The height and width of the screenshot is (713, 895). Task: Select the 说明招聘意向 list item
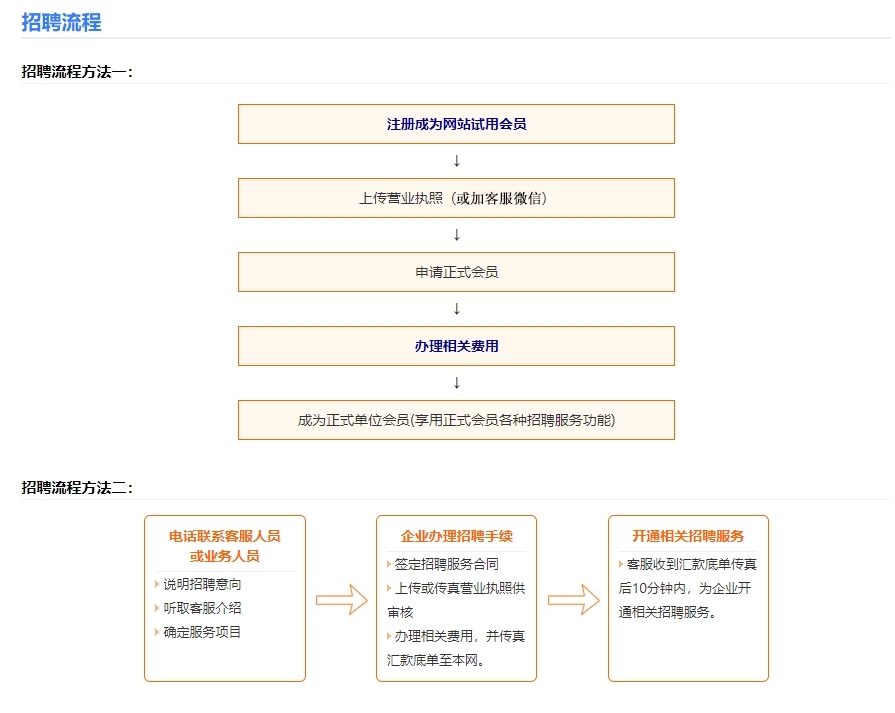(202, 584)
